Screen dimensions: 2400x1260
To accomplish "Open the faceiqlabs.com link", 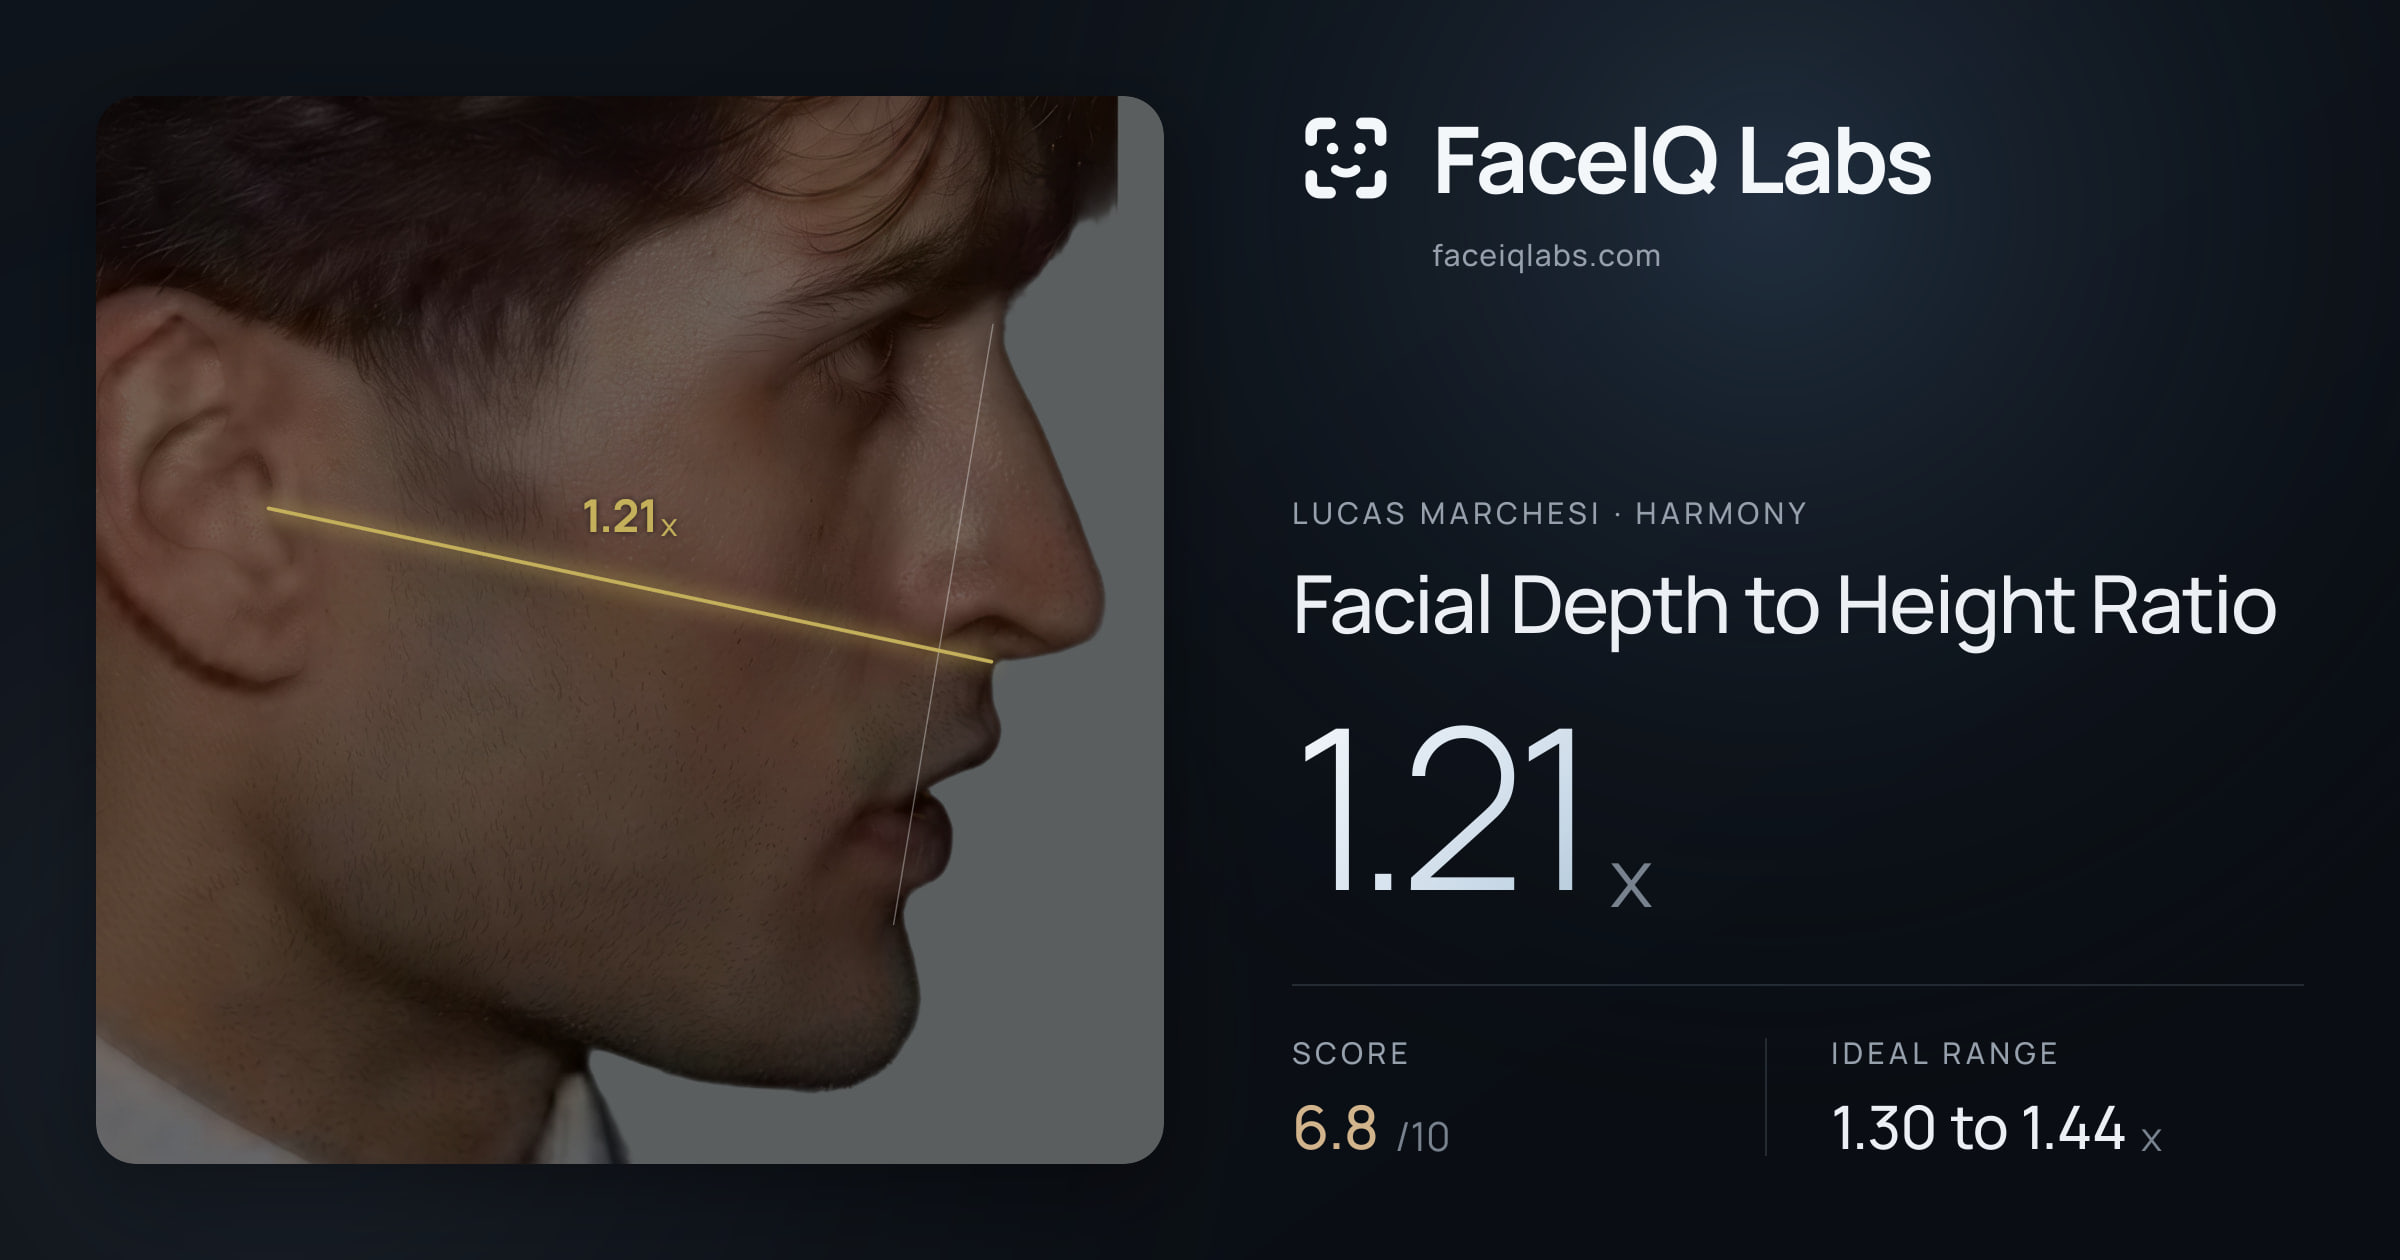I will click(x=1546, y=256).
